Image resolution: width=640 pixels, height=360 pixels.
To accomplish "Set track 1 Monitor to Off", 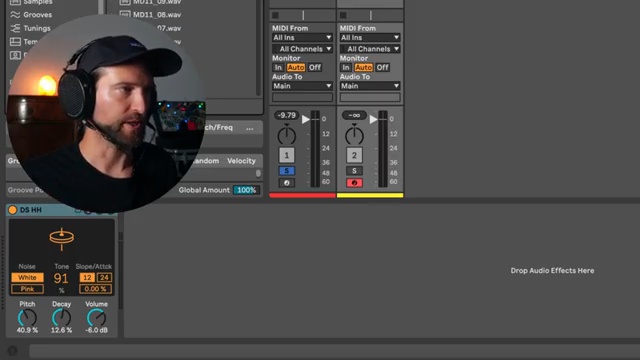I will (x=315, y=67).
